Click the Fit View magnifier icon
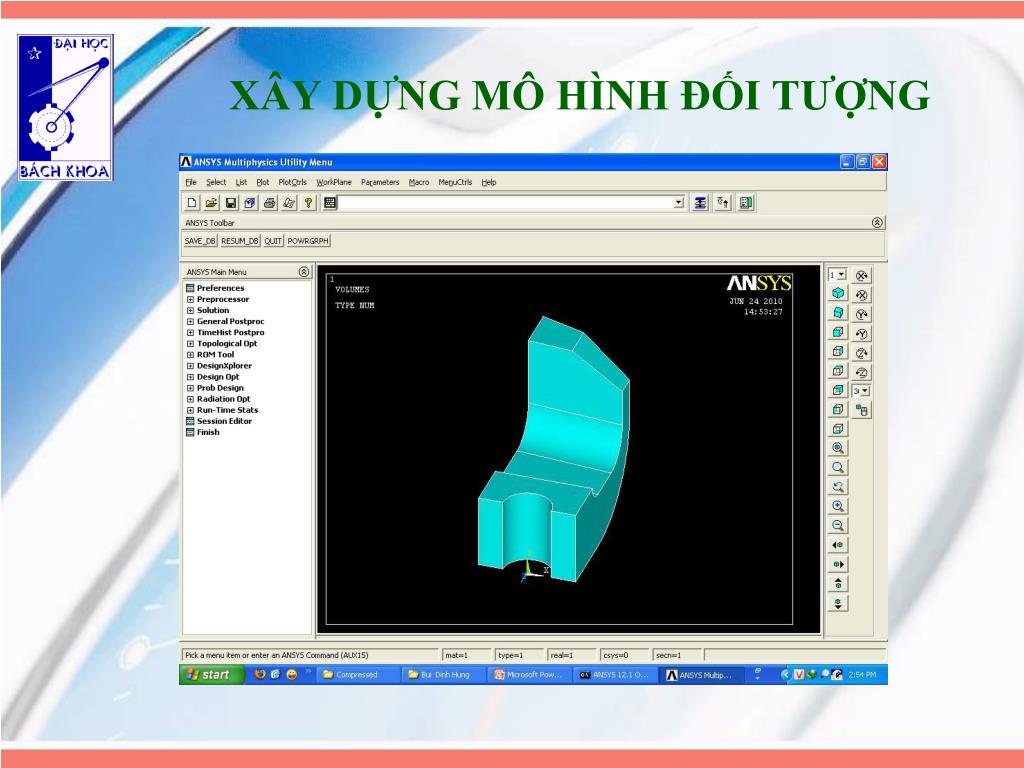 [838, 448]
